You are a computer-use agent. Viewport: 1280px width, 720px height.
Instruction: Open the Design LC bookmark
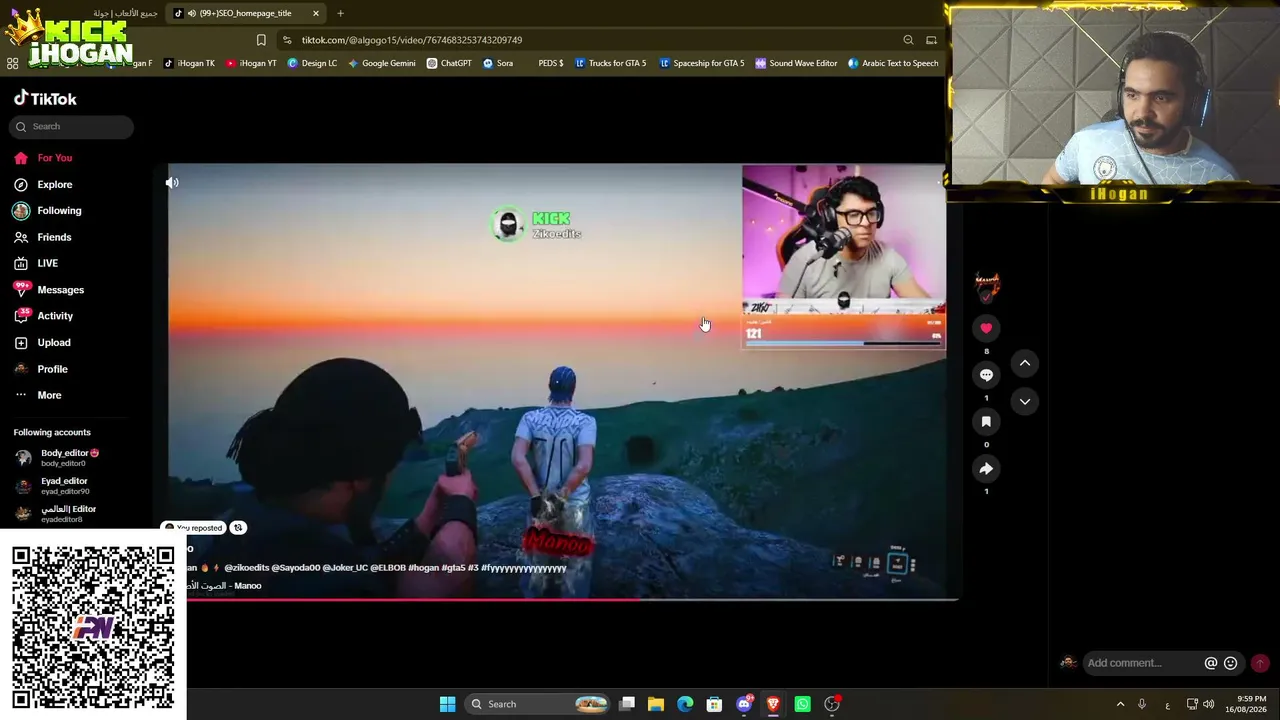click(312, 63)
